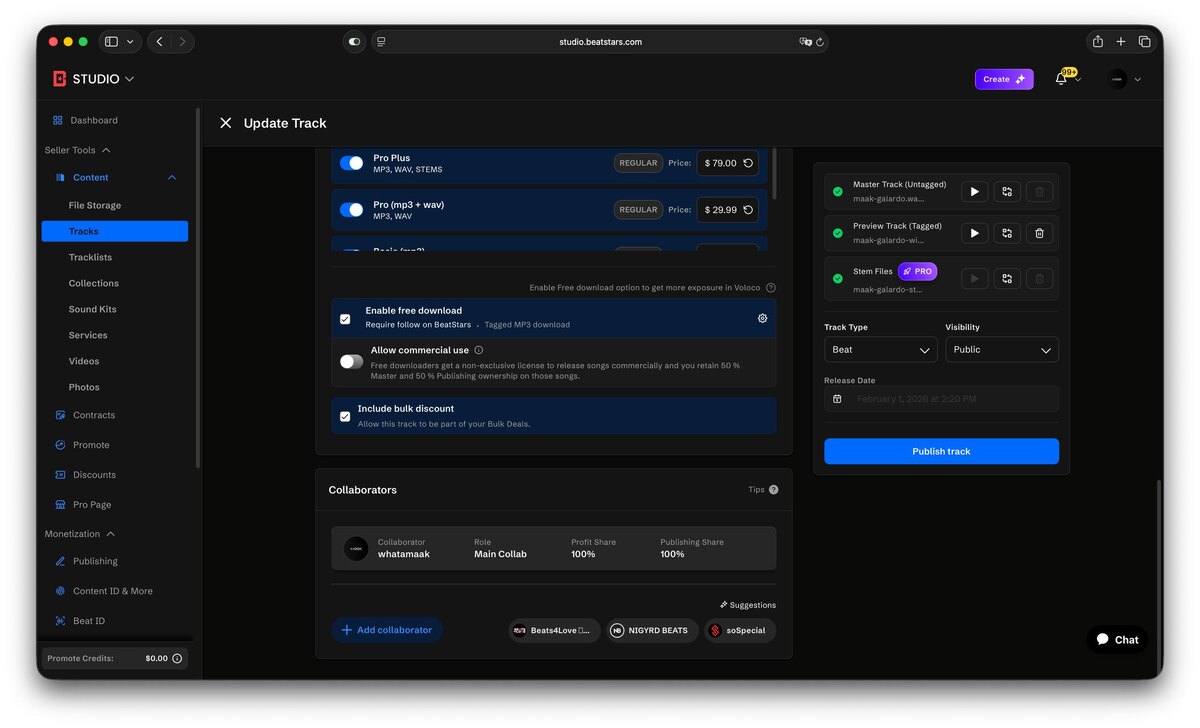This screenshot has height=728, width=1200.
Task: Toggle the Pro Plus license switch
Action: (x=352, y=163)
